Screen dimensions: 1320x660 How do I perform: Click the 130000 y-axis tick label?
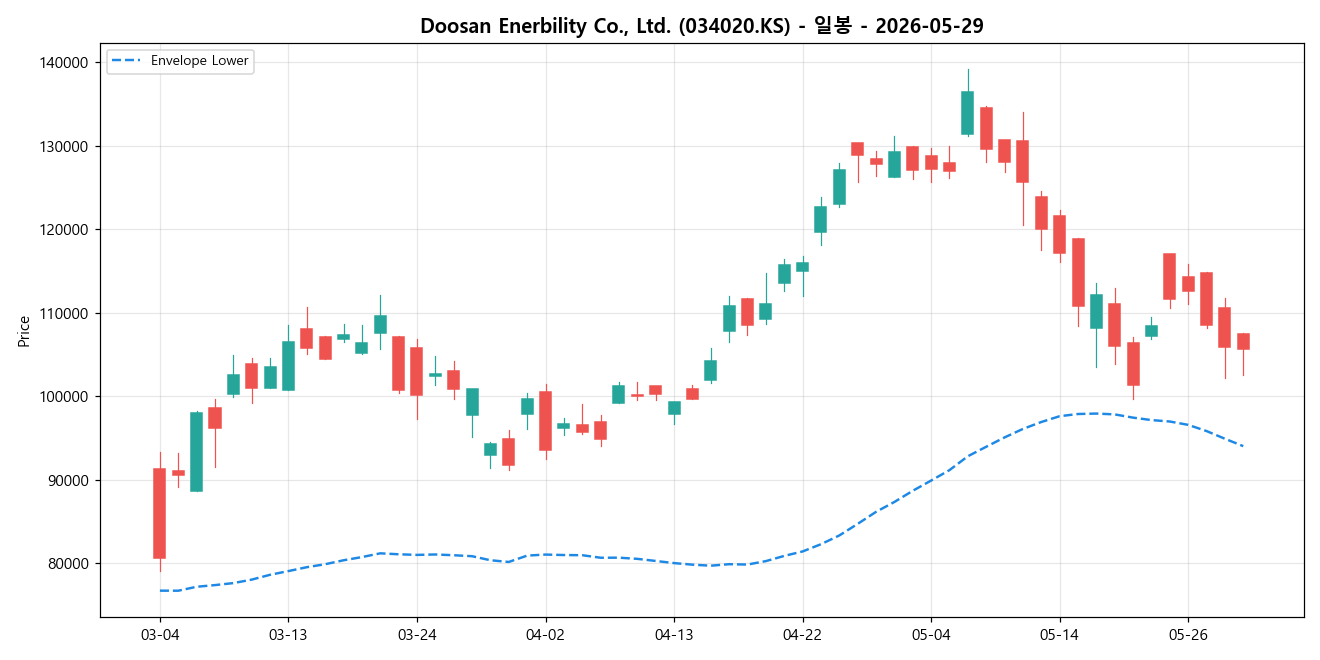pos(64,146)
